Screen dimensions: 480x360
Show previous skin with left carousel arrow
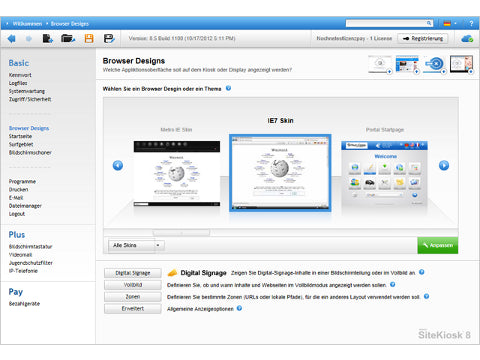pos(118,165)
